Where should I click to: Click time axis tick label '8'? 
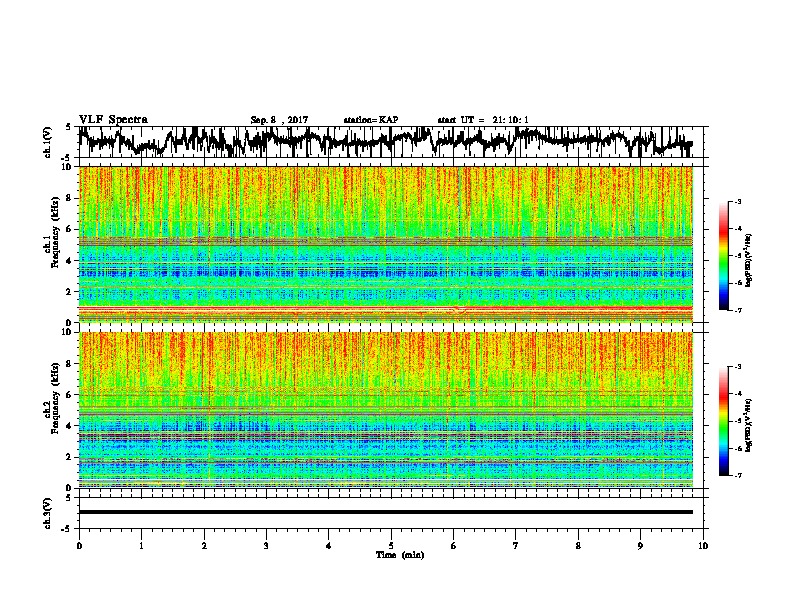[x=578, y=546]
